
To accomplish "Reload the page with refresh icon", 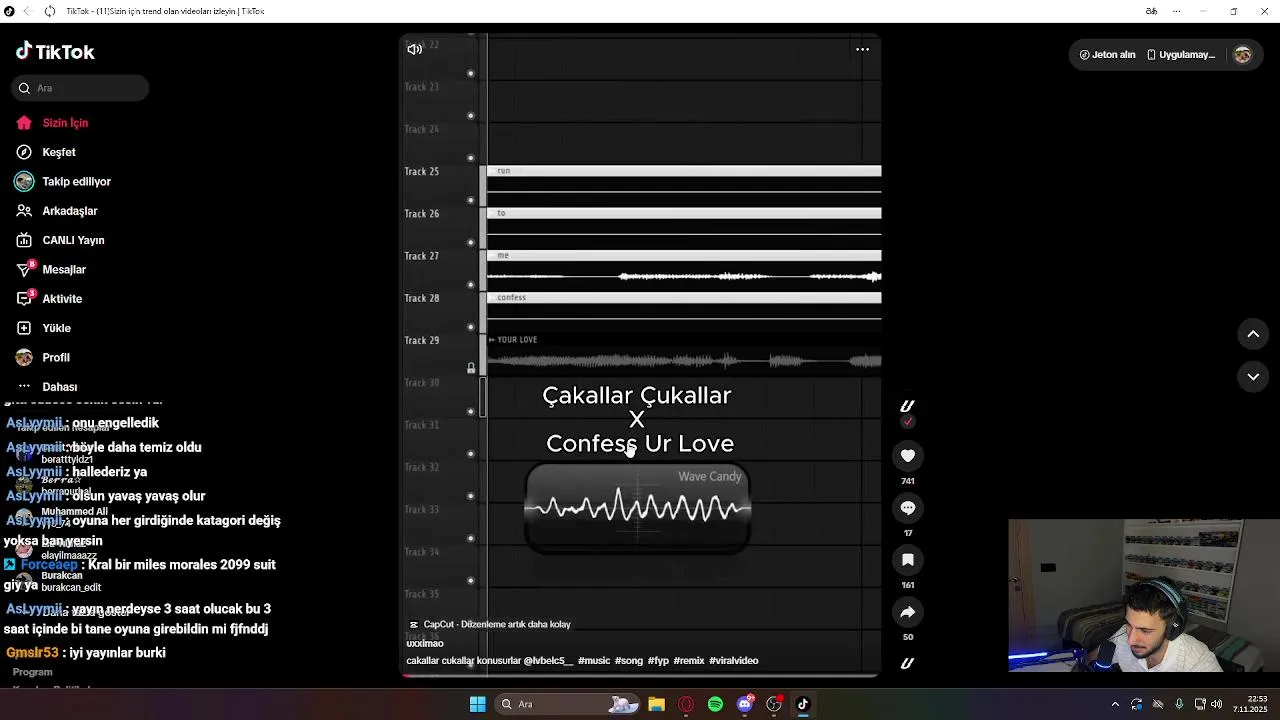I will click(x=49, y=11).
